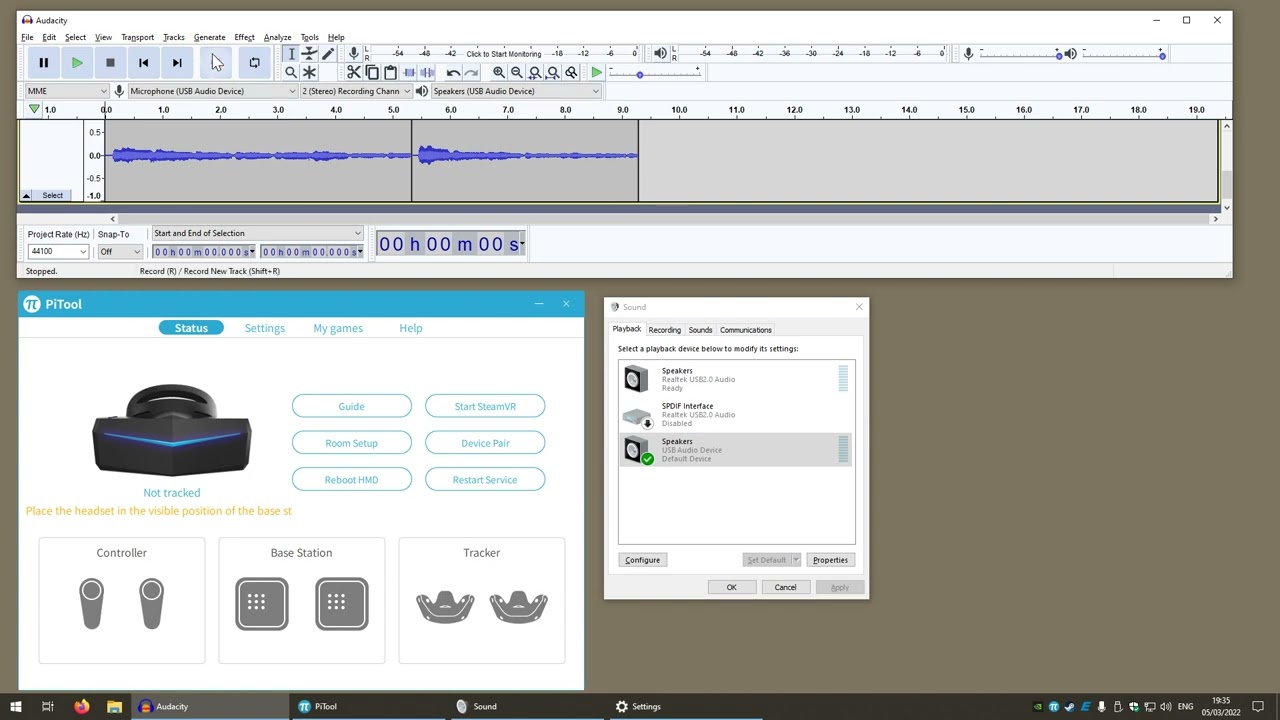Open the Analyze menu

[x=277, y=37]
